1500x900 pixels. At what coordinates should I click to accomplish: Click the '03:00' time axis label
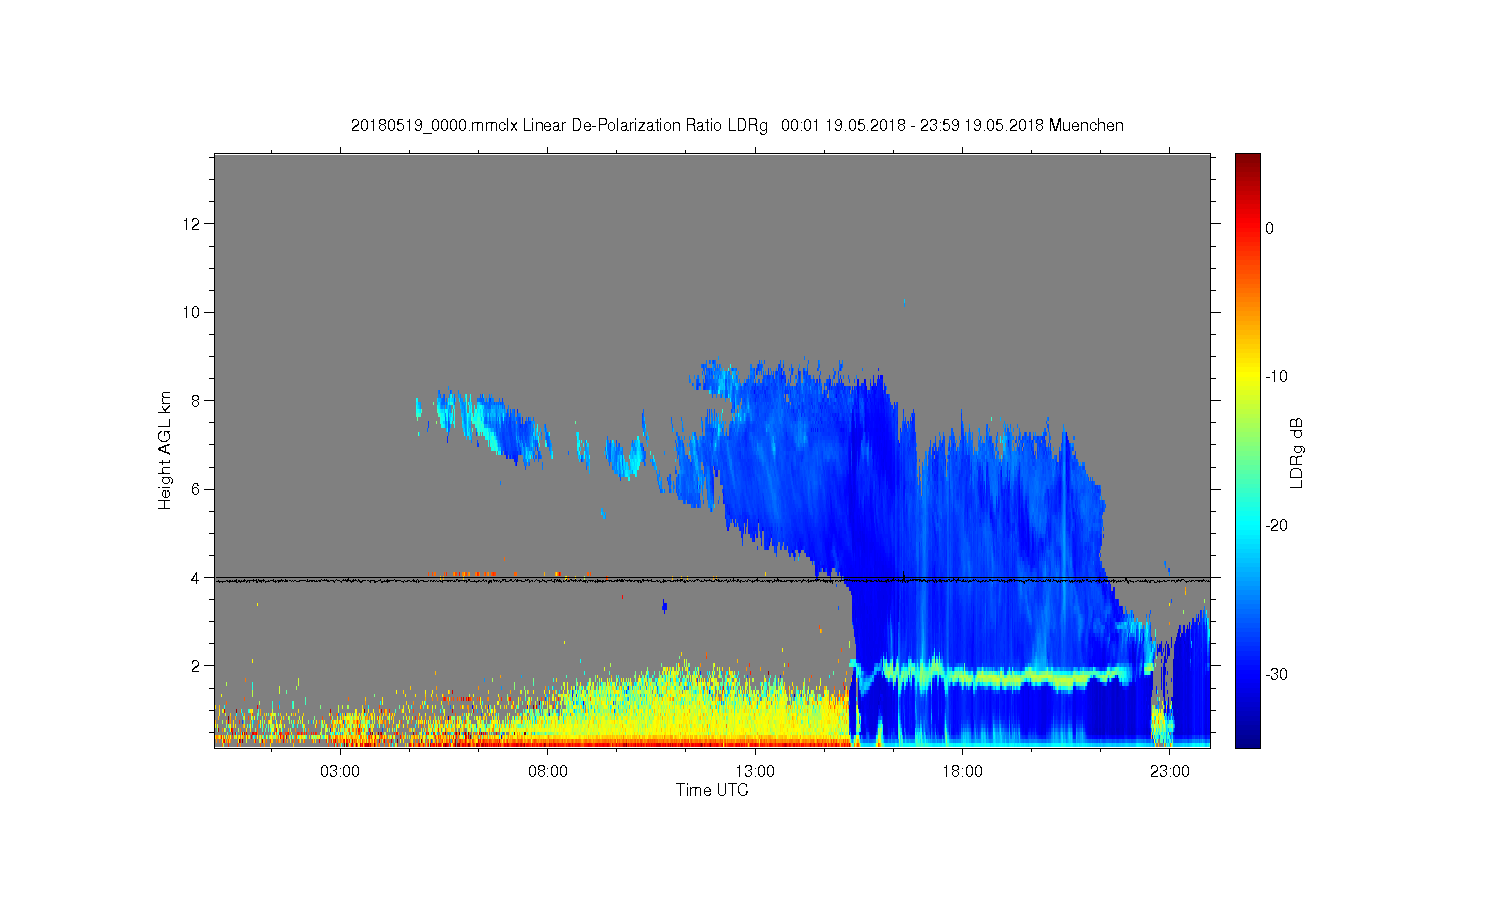tap(340, 772)
